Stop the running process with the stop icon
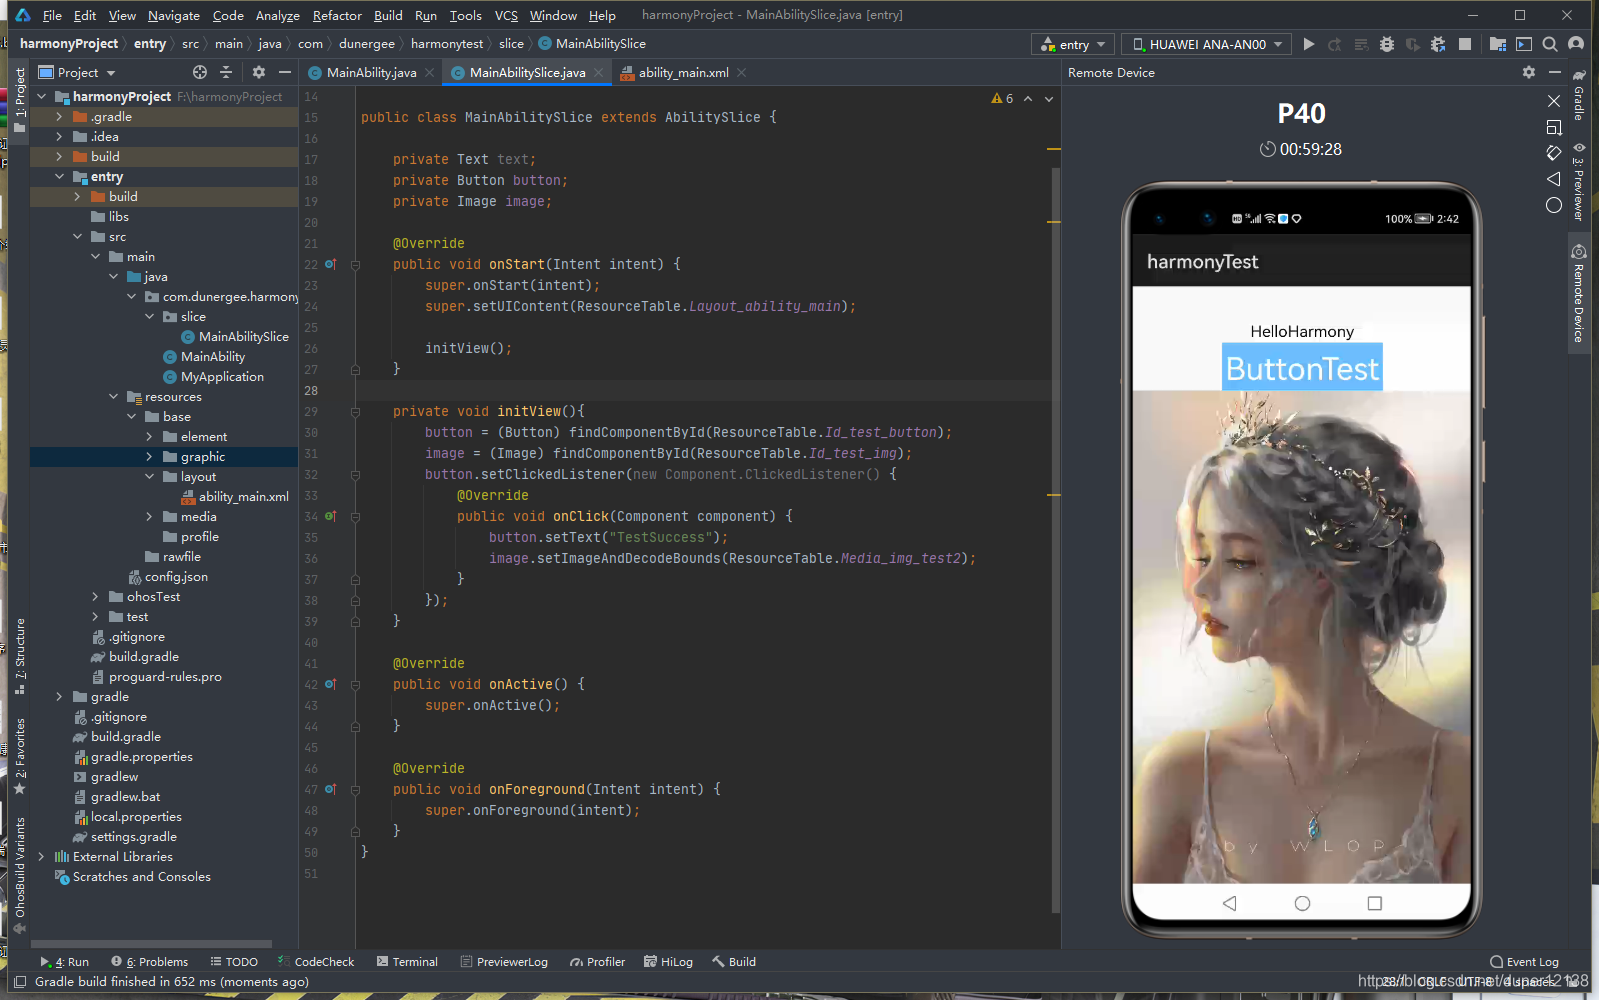 1465,44
